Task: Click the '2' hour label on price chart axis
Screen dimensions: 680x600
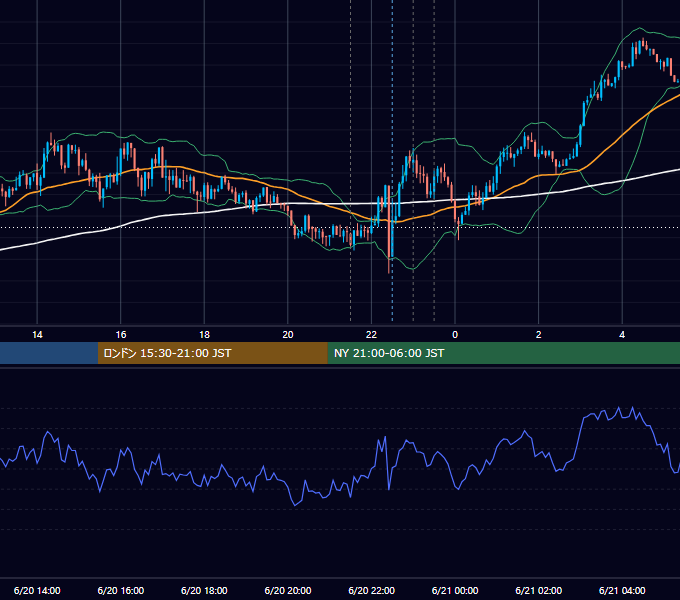Action: [539, 335]
